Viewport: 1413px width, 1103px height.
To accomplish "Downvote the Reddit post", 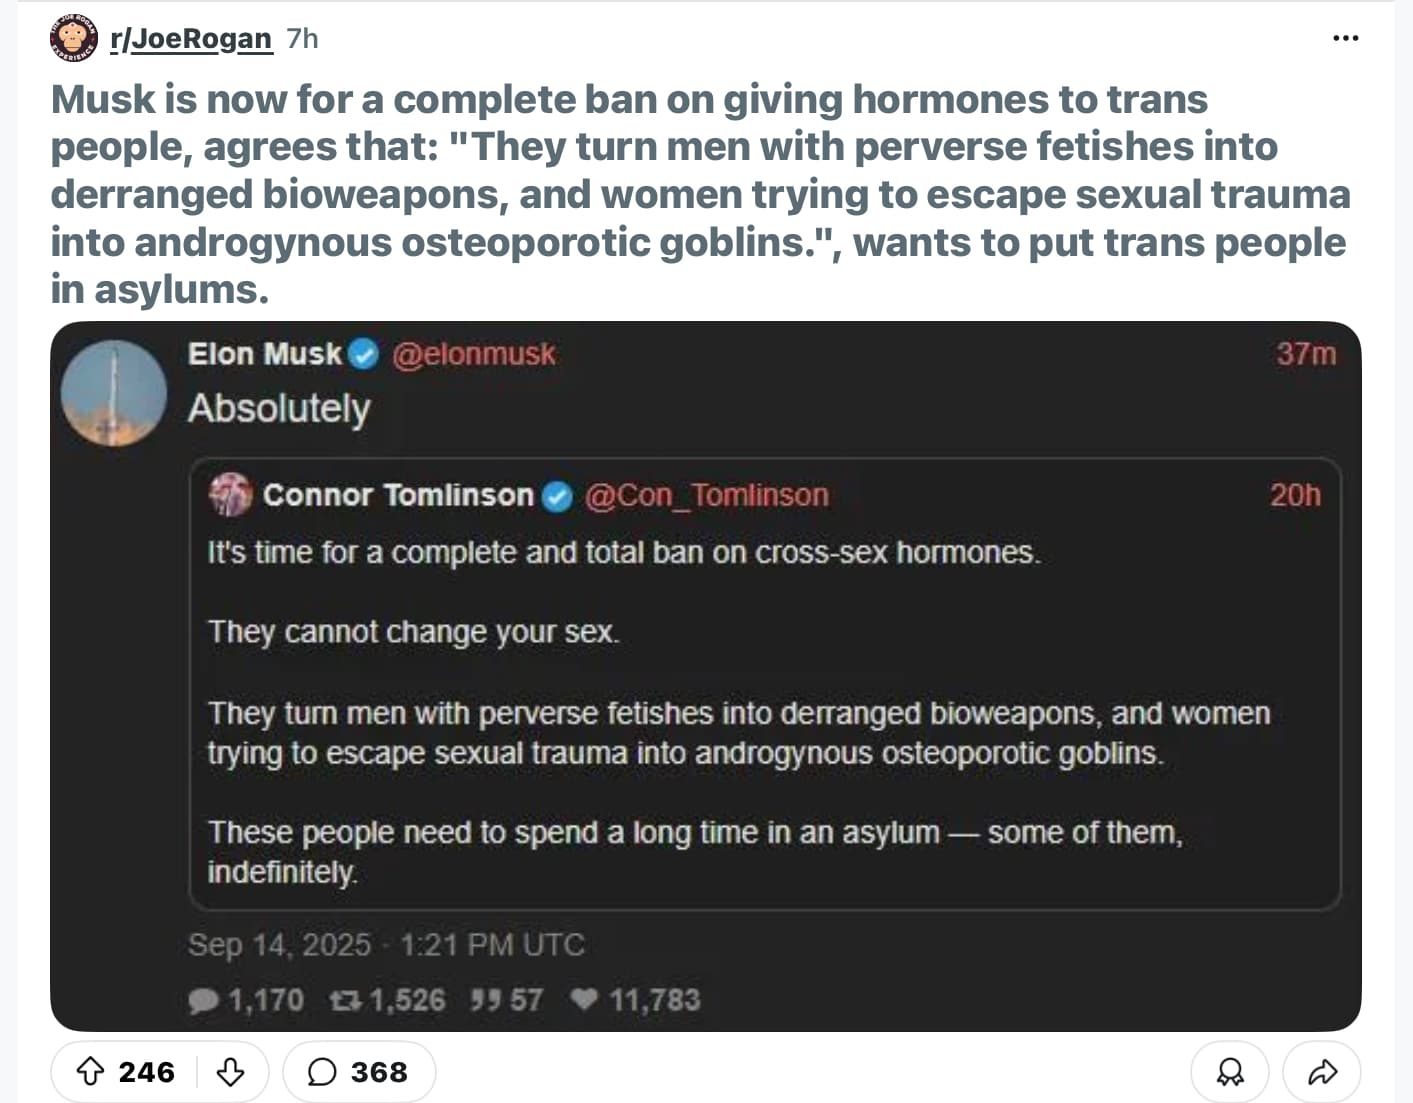I will coord(231,1072).
